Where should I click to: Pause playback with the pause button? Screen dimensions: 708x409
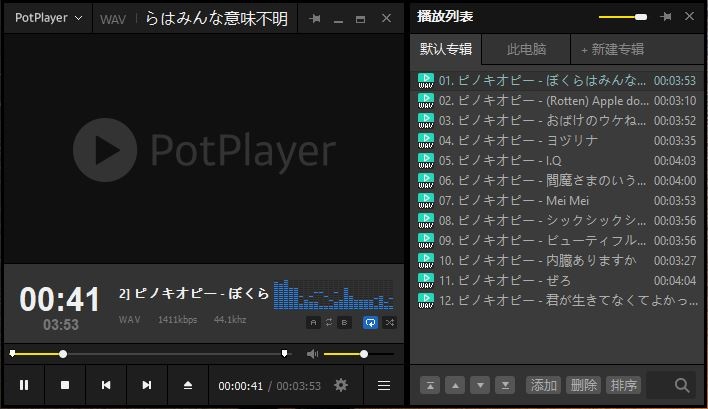click(24, 385)
